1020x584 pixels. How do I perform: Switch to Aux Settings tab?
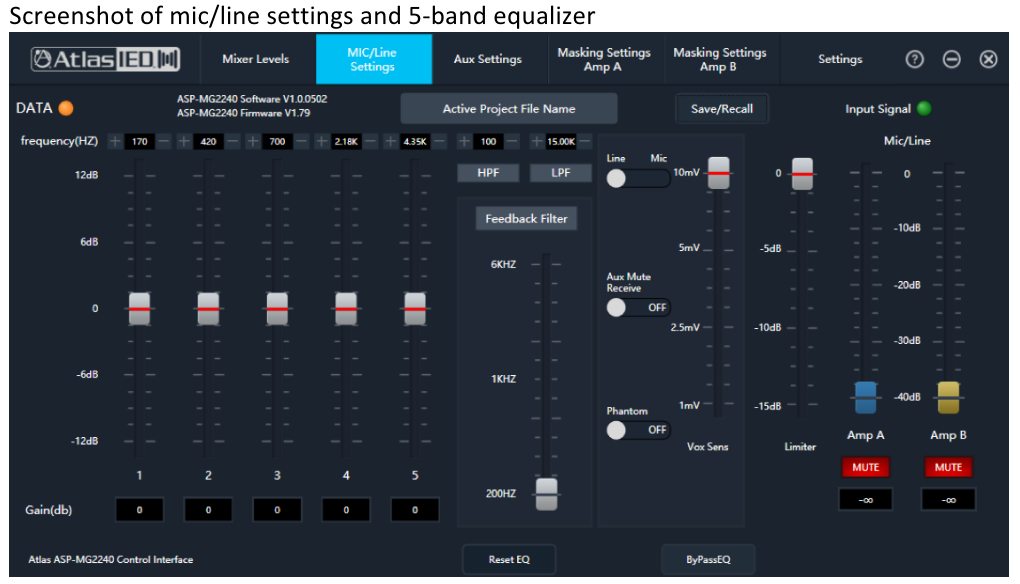tap(488, 59)
